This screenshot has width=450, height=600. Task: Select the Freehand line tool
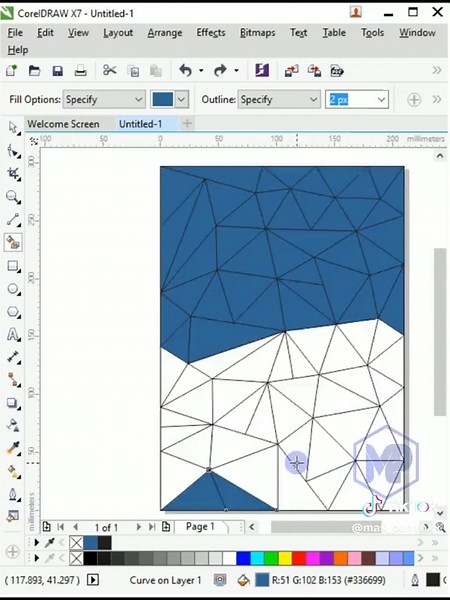pyautogui.click(x=13, y=220)
